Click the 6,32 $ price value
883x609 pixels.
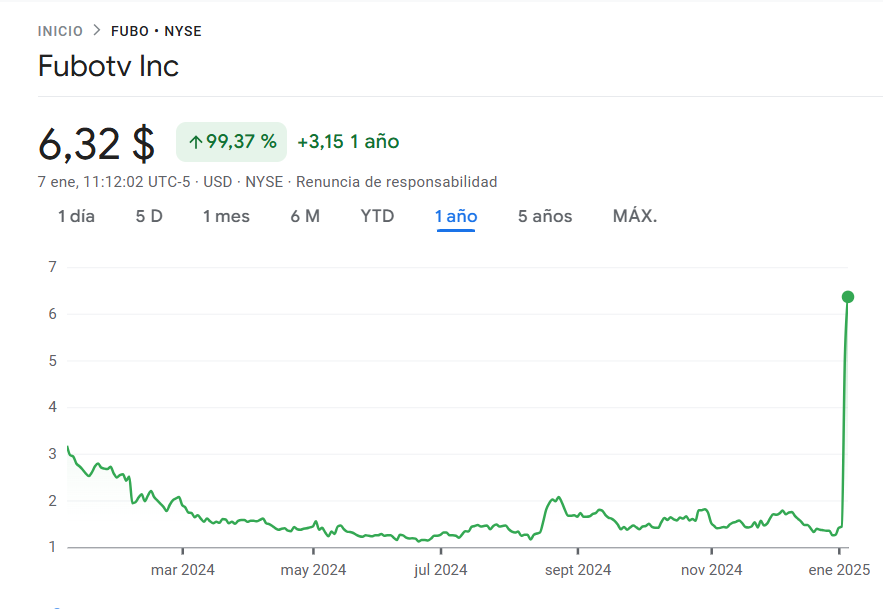[96, 144]
